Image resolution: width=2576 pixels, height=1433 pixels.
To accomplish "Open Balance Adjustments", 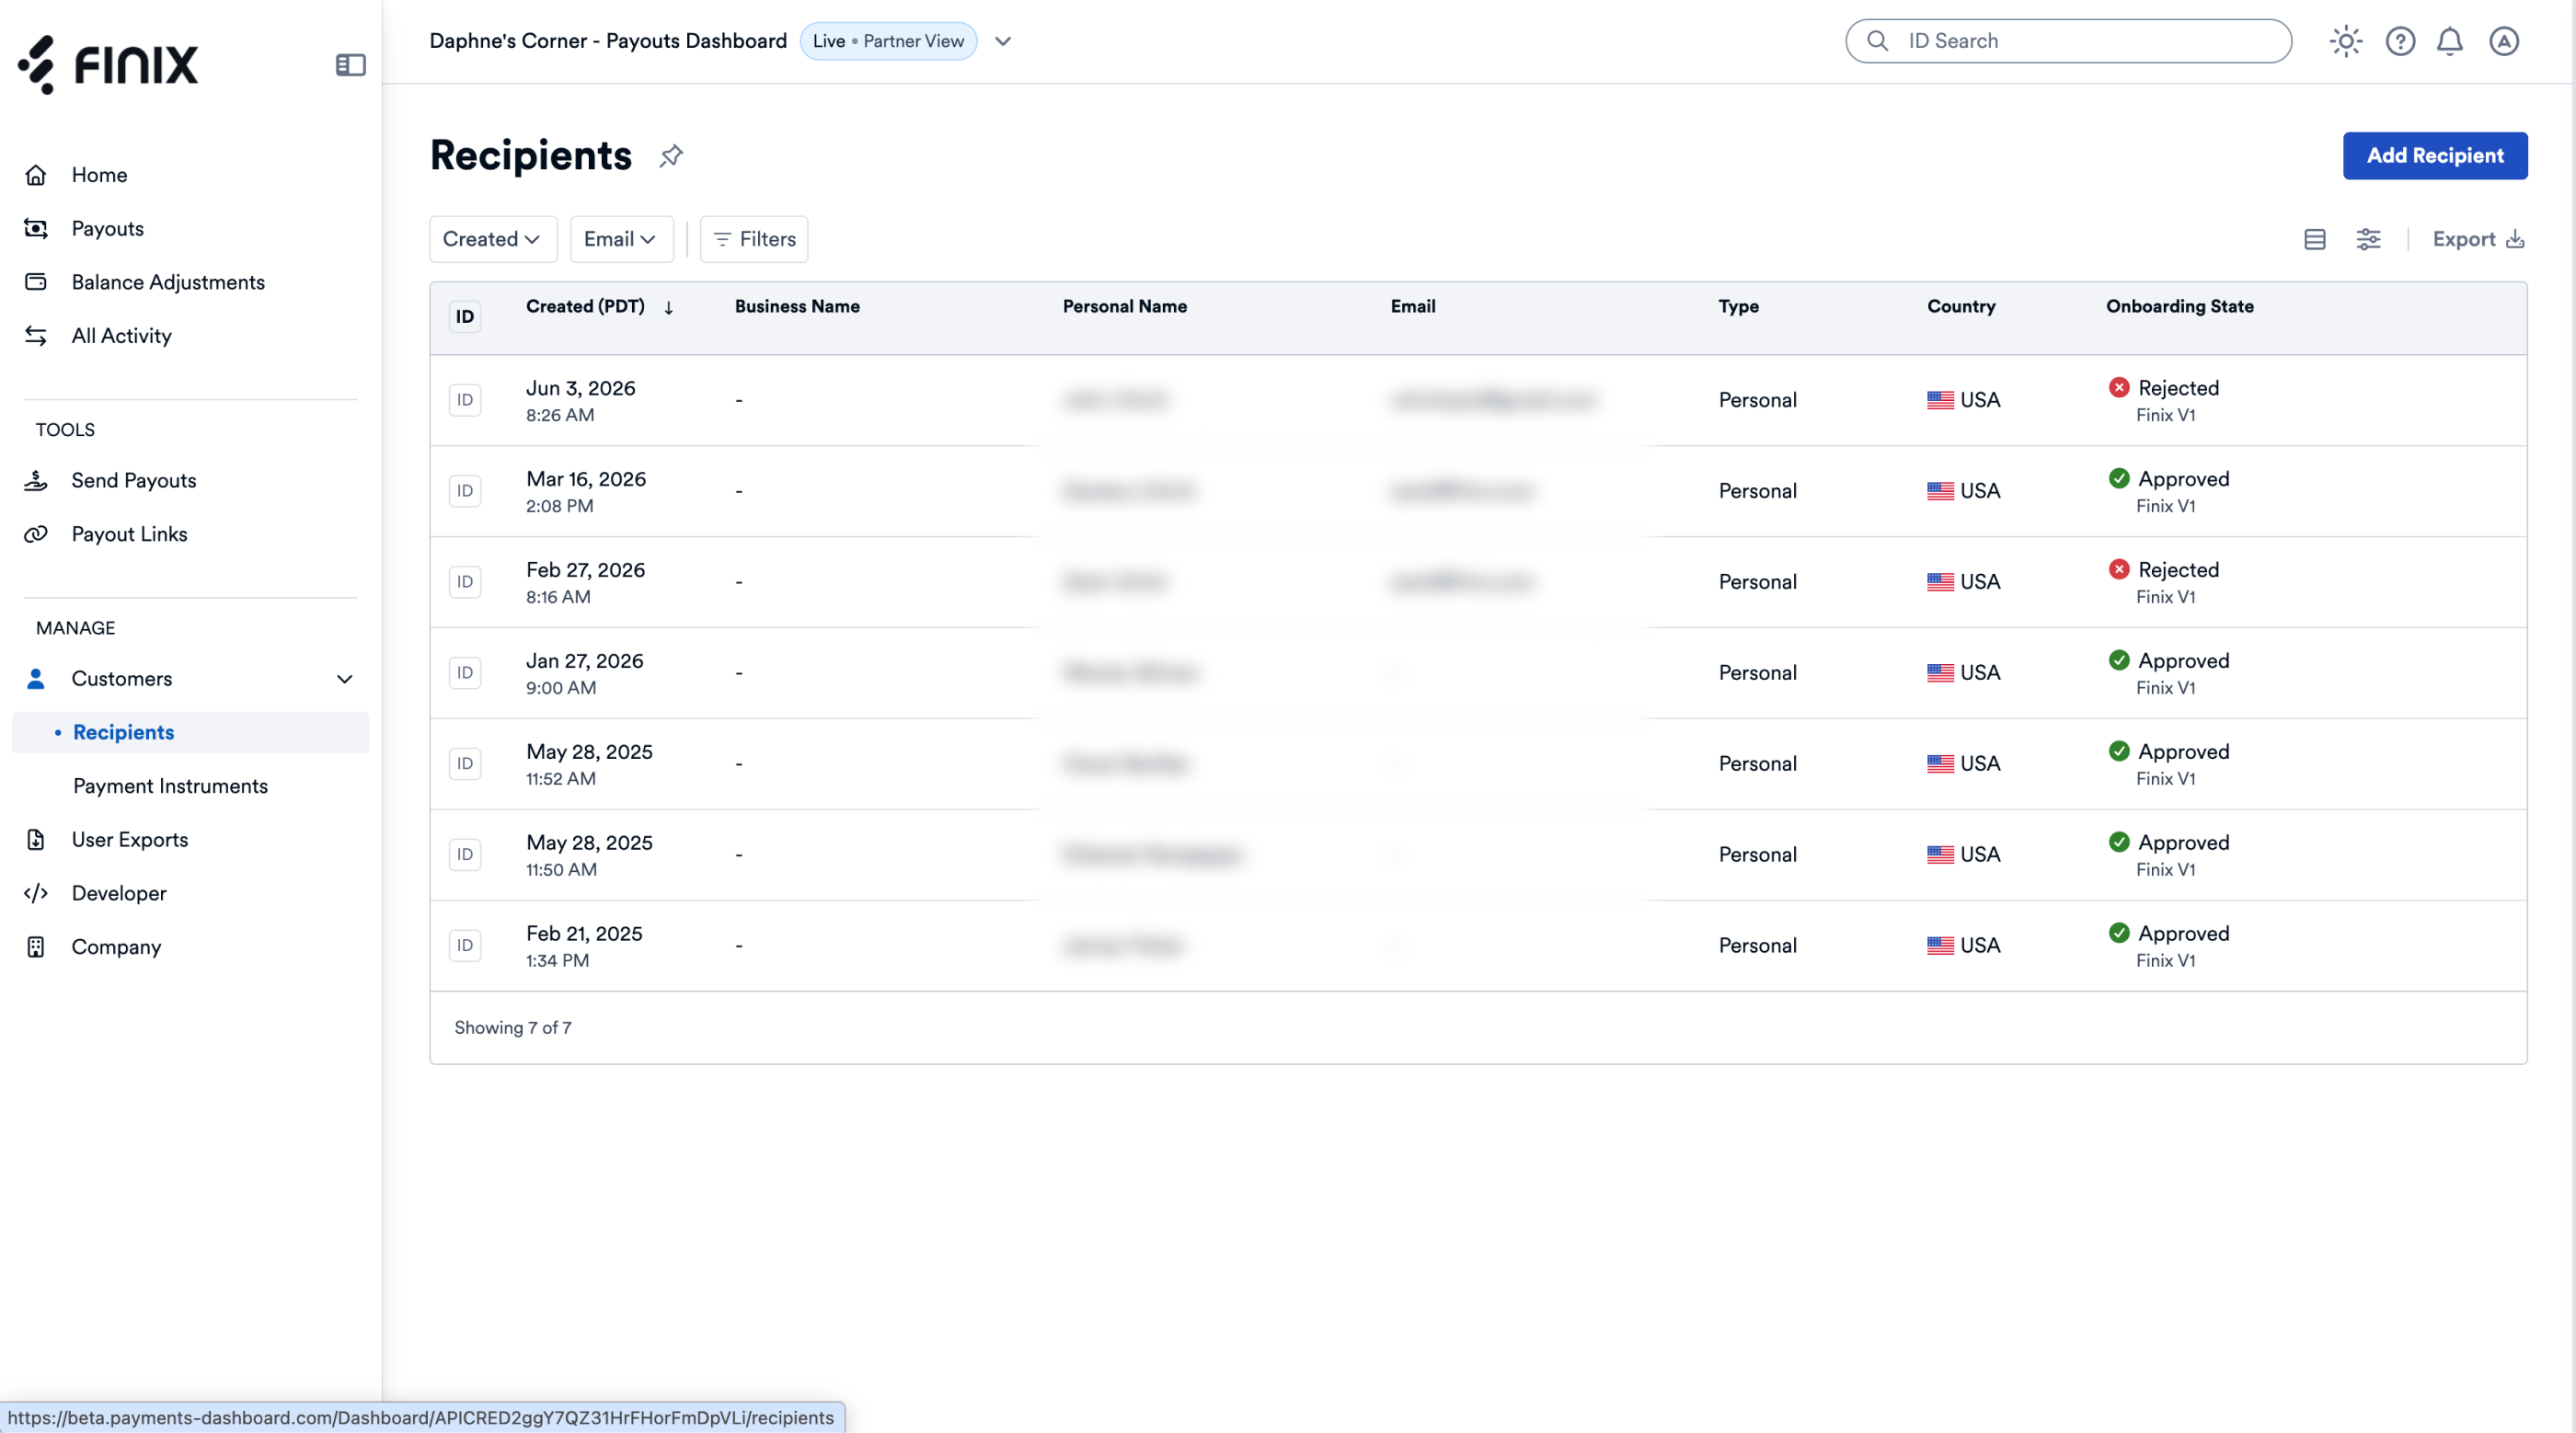I will 168,282.
